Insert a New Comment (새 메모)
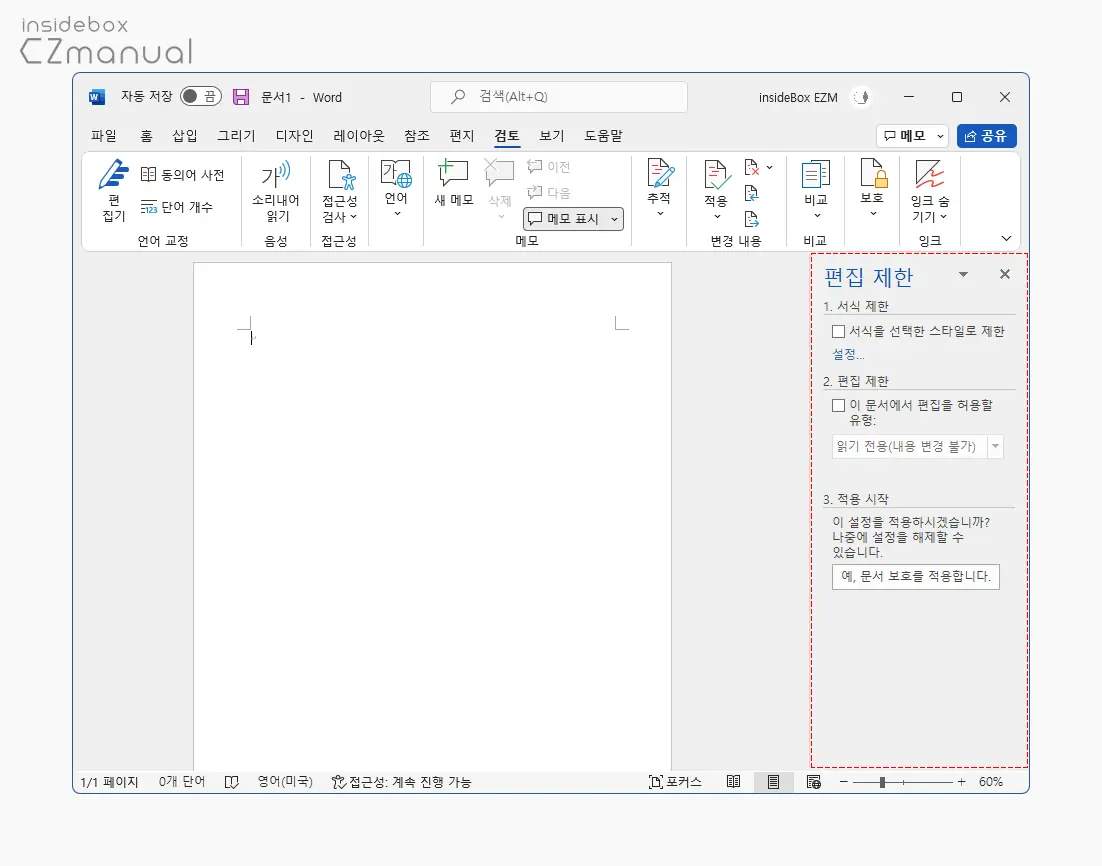Viewport: 1102px width, 866px height. click(454, 183)
